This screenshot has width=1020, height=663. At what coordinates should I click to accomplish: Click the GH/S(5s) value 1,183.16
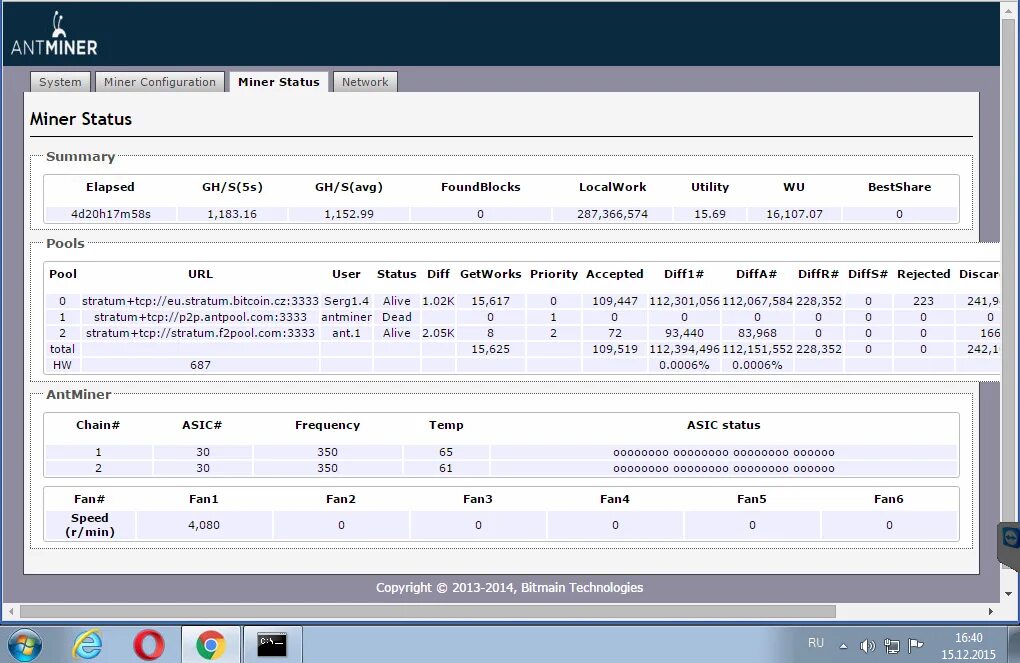pos(232,214)
